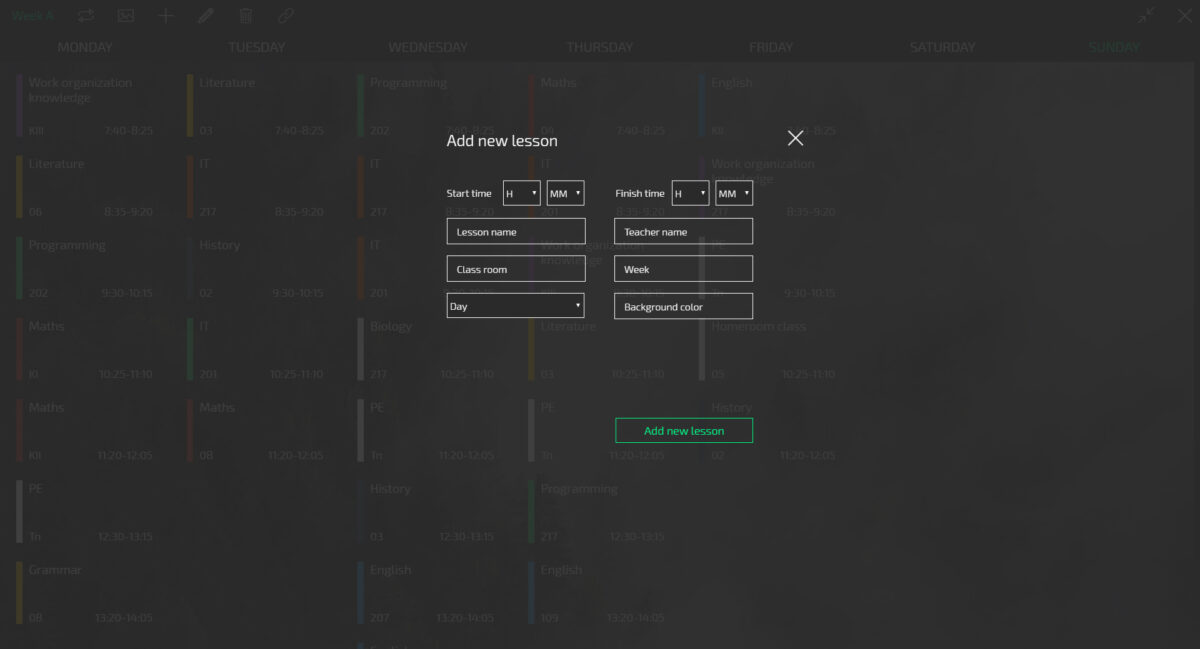Select the Week input field
This screenshot has height=649, width=1200.
pyautogui.click(x=684, y=269)
